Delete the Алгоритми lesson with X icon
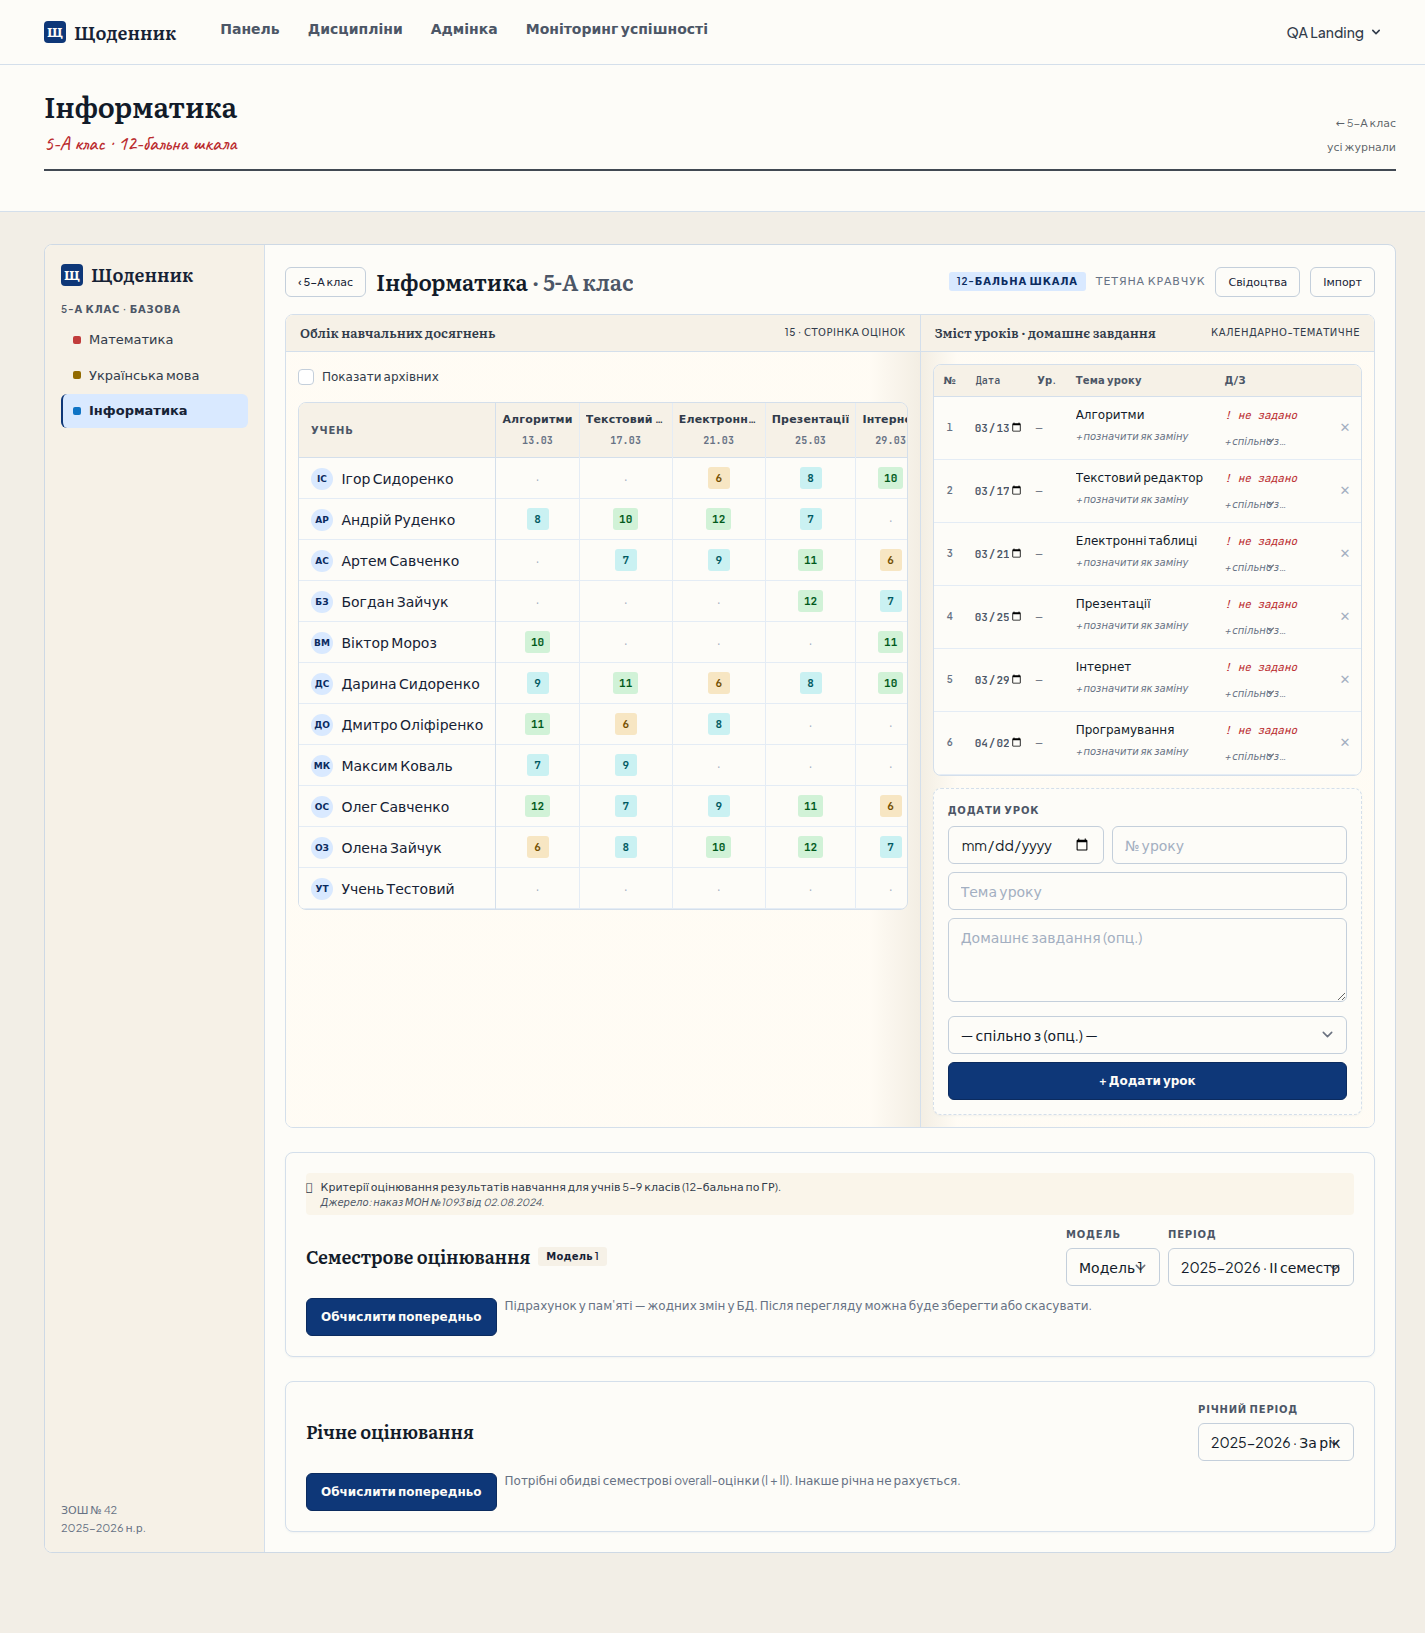The image size is (1425, 1633). [1345, 427]
